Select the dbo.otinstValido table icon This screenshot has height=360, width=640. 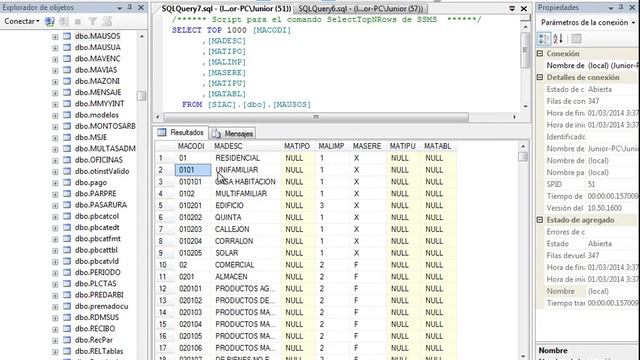(67, 171)
